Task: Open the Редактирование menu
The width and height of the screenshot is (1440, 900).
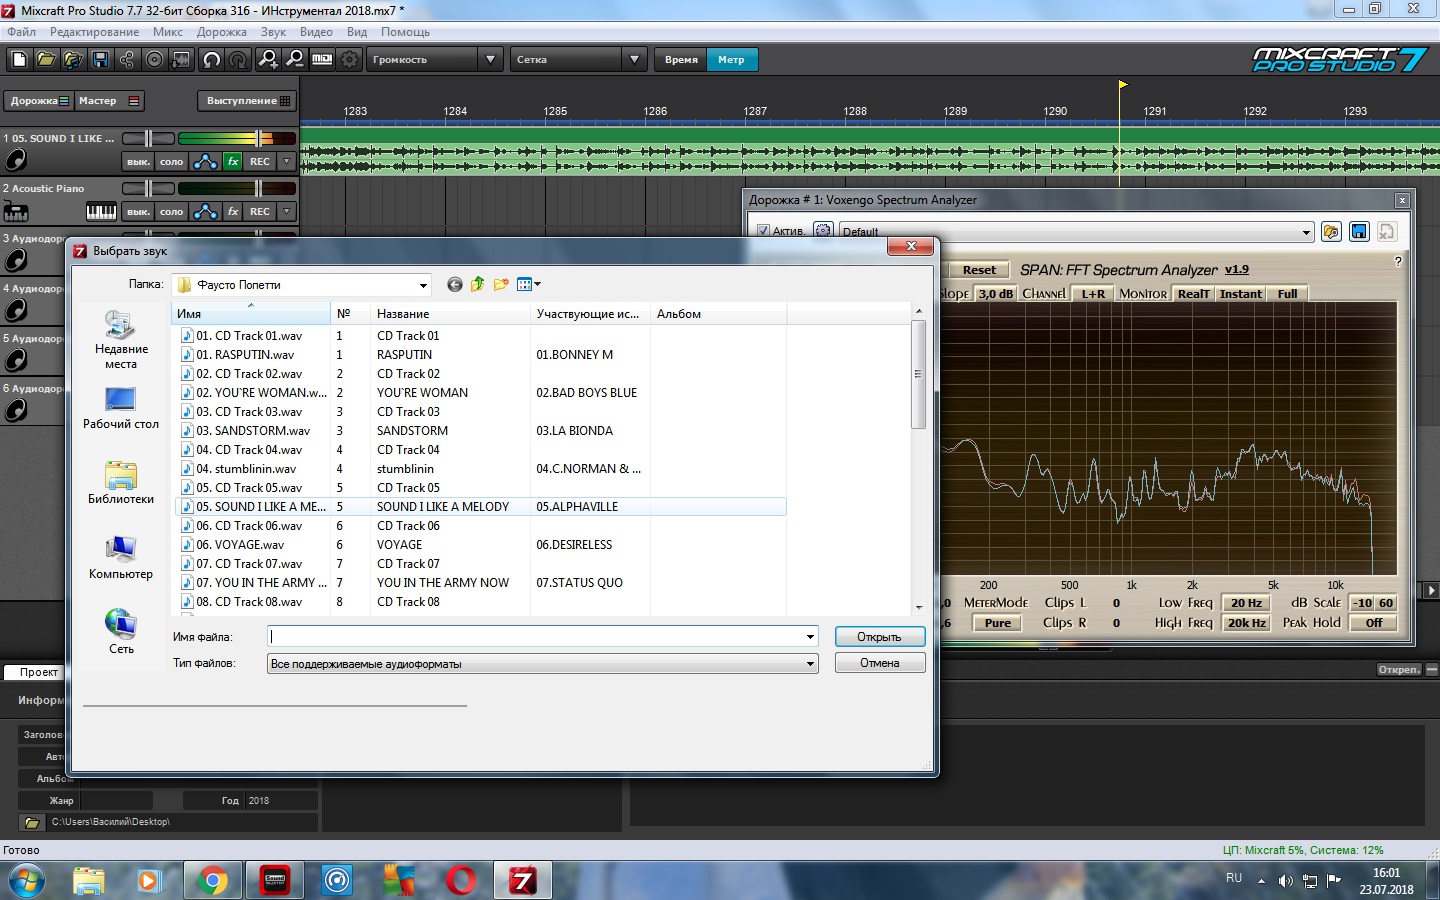Action: [x=94, y=32]
